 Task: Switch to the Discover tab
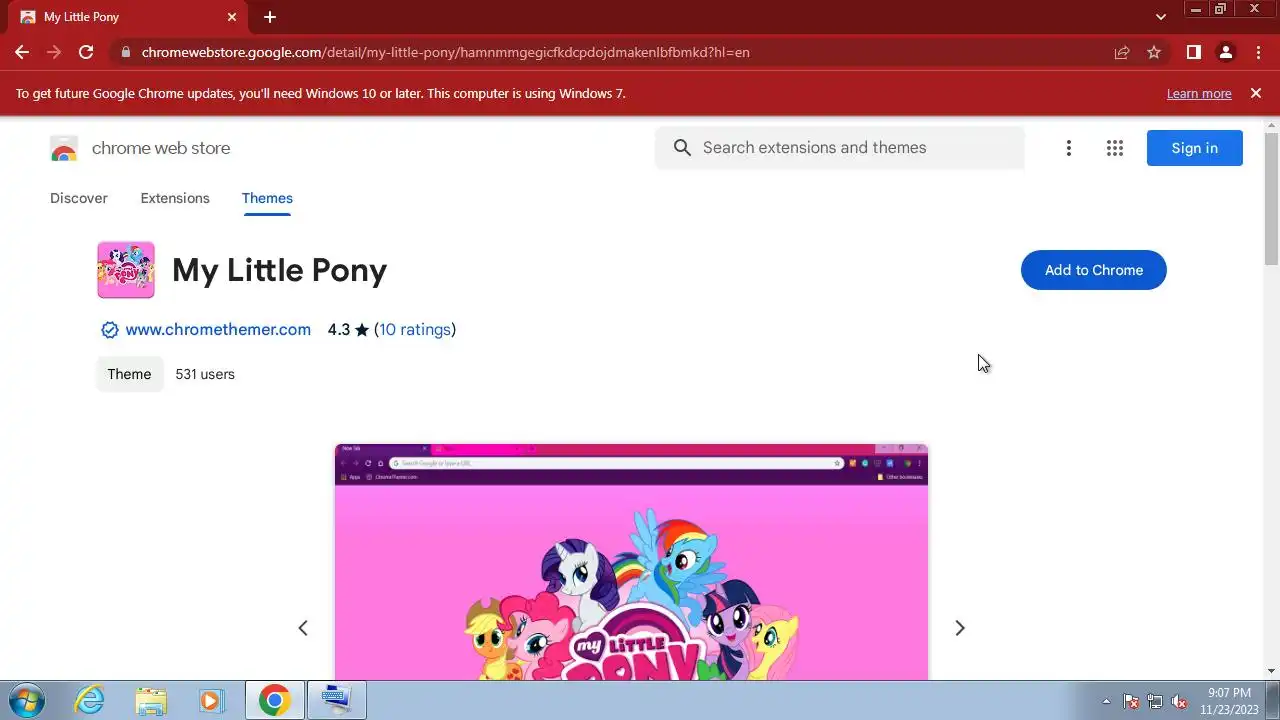pos(79,198)
